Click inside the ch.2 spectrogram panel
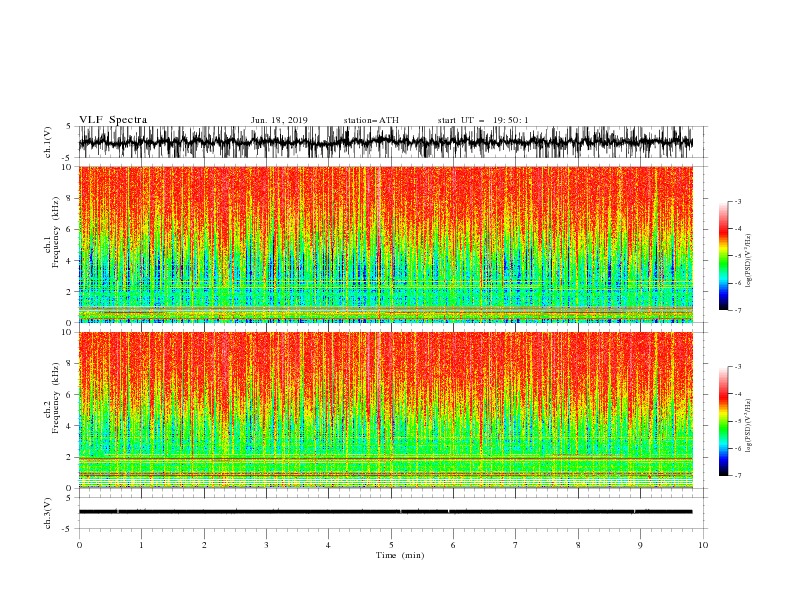Screen dimensions: 792x612 coord(385,410)
